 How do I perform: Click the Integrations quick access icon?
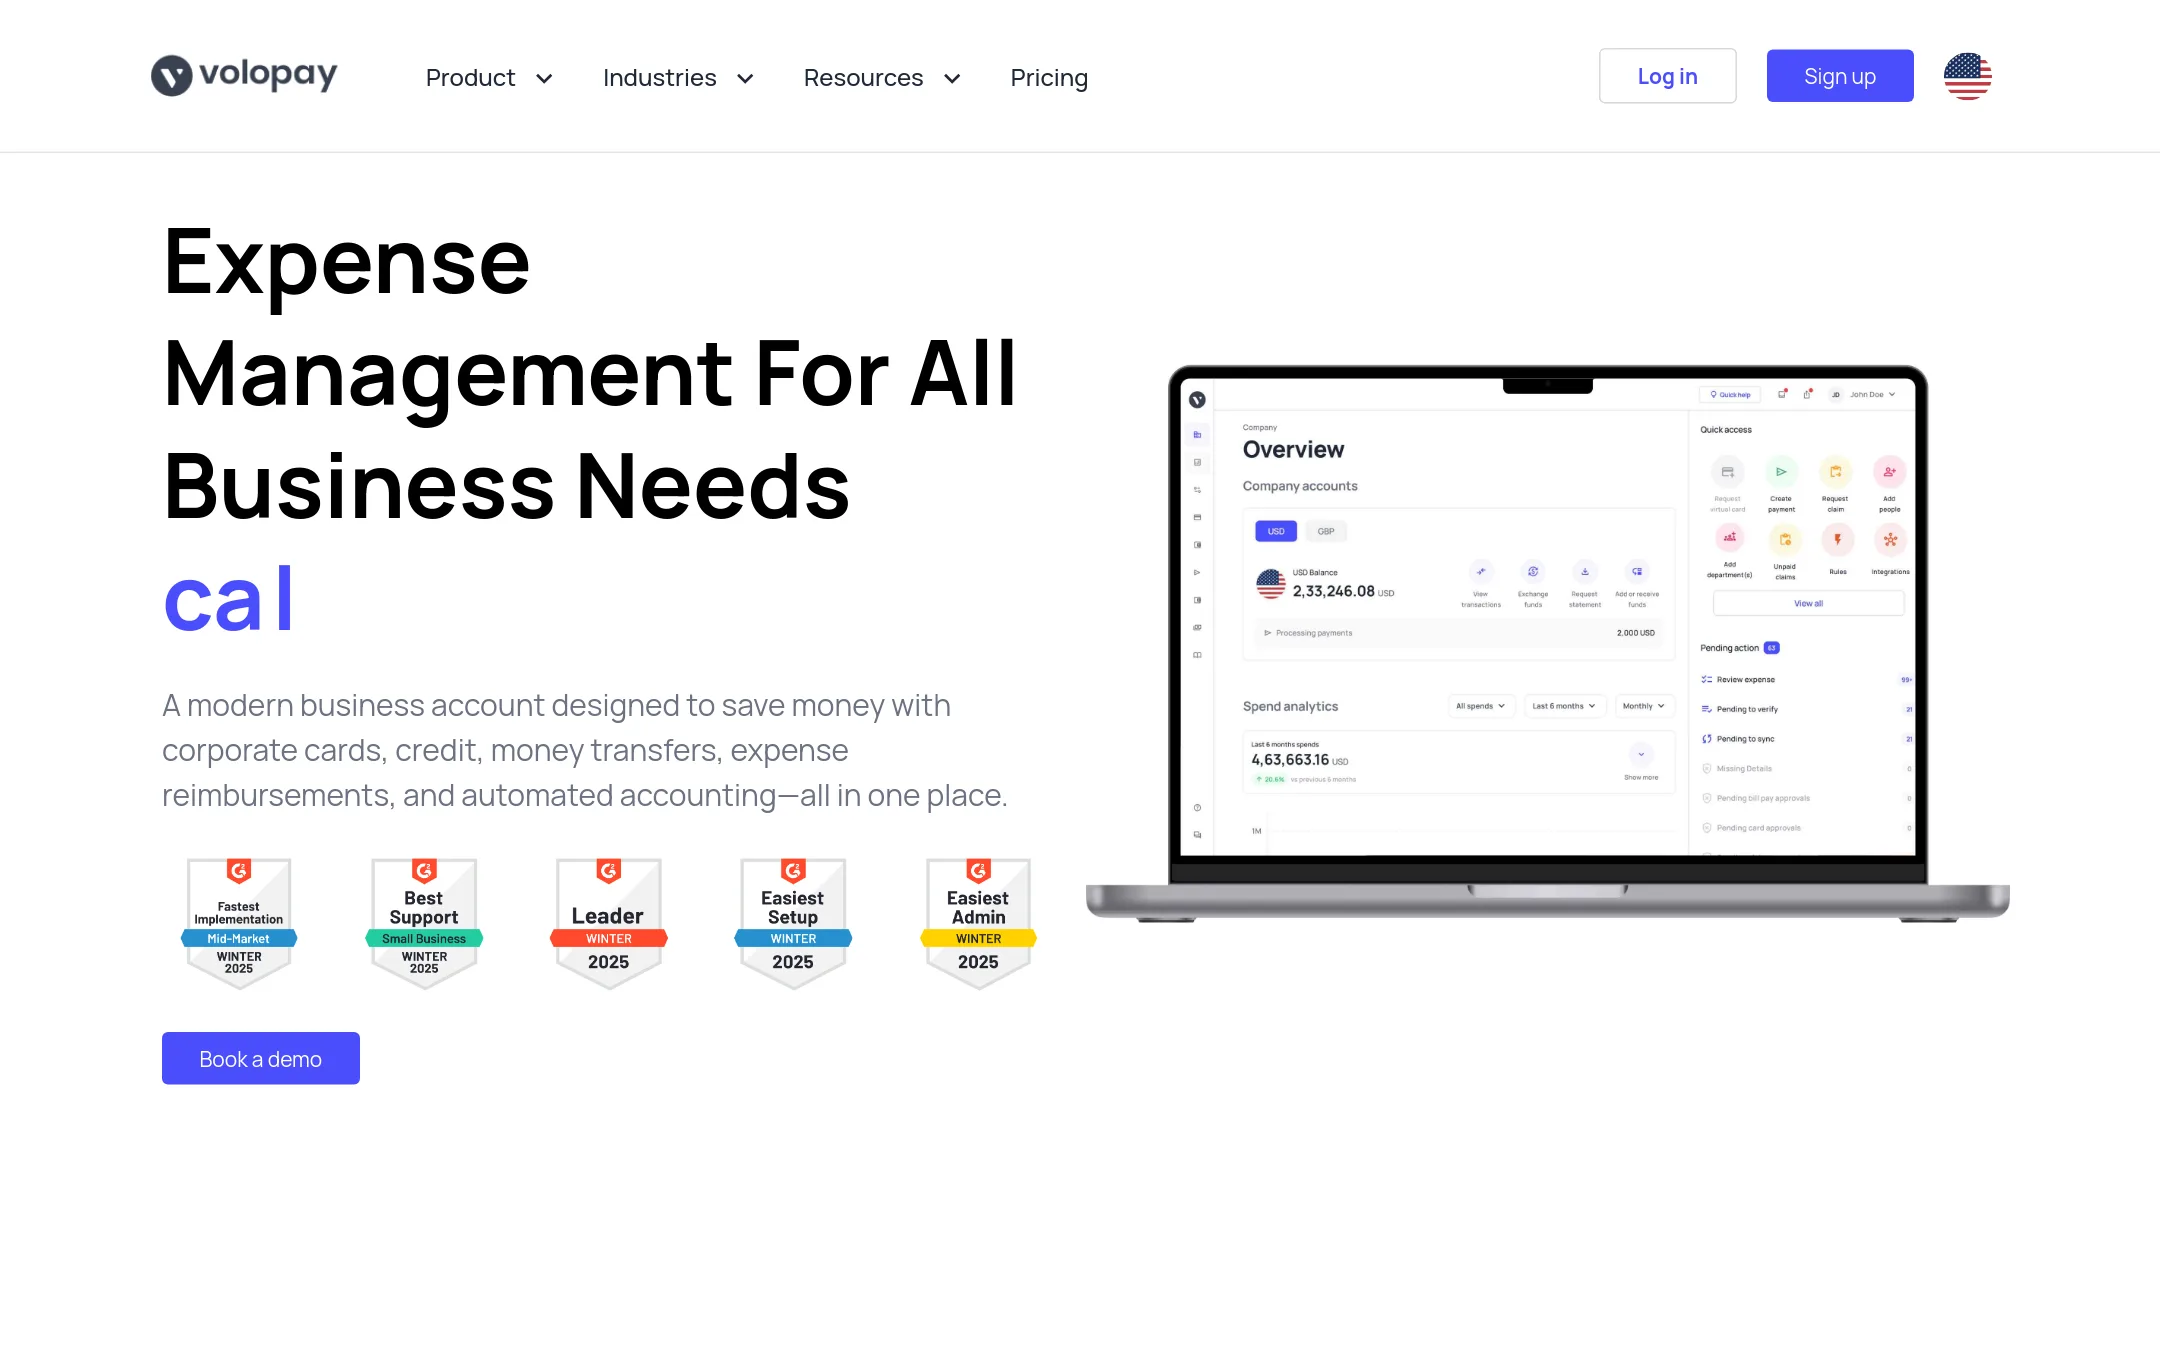point(1890,540)
